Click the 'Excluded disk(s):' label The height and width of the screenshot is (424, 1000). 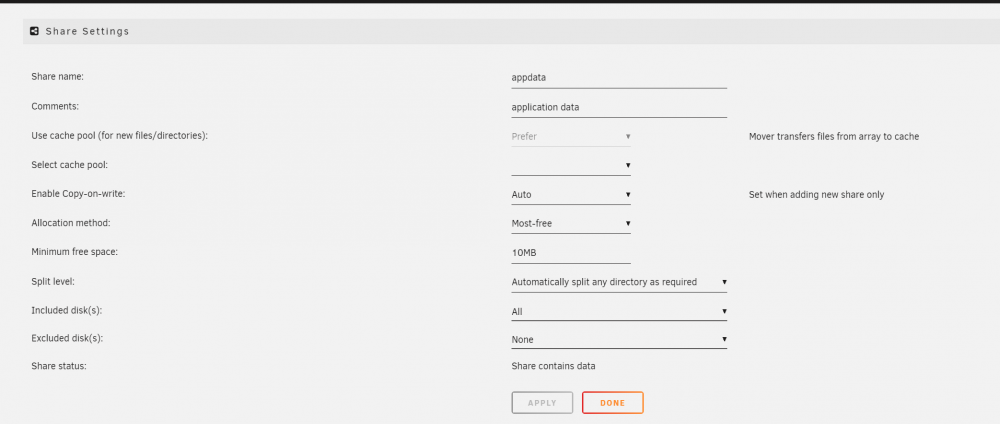click(67, 339)
